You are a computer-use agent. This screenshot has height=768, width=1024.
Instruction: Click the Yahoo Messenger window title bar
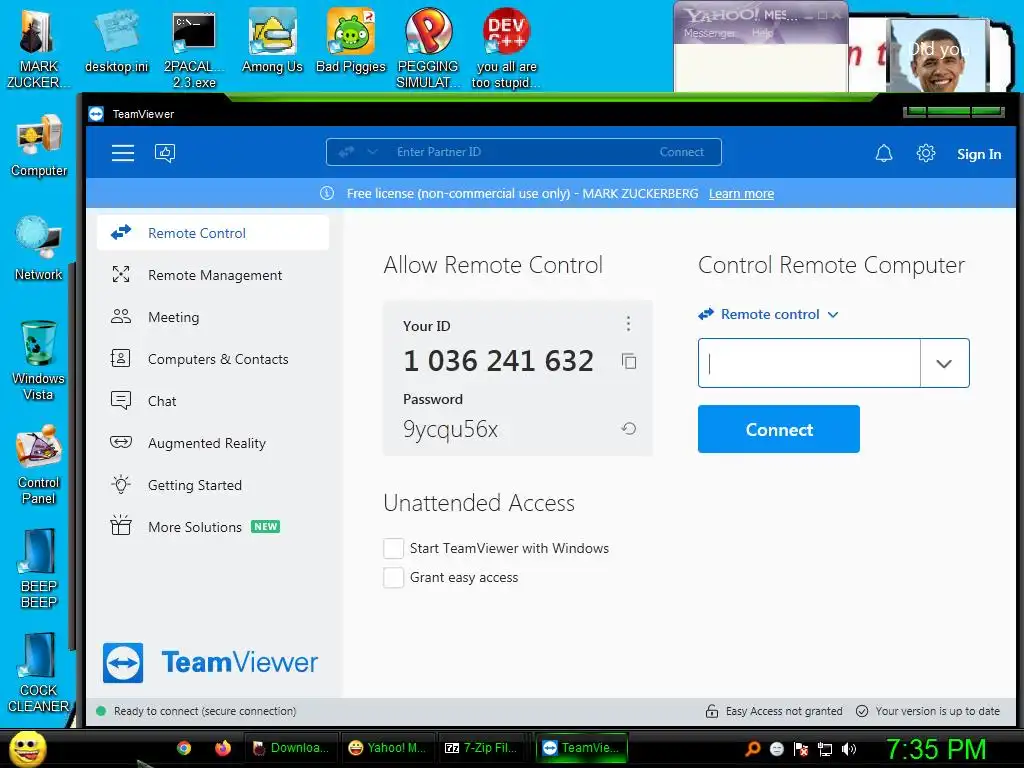click(x=761, y=14)
